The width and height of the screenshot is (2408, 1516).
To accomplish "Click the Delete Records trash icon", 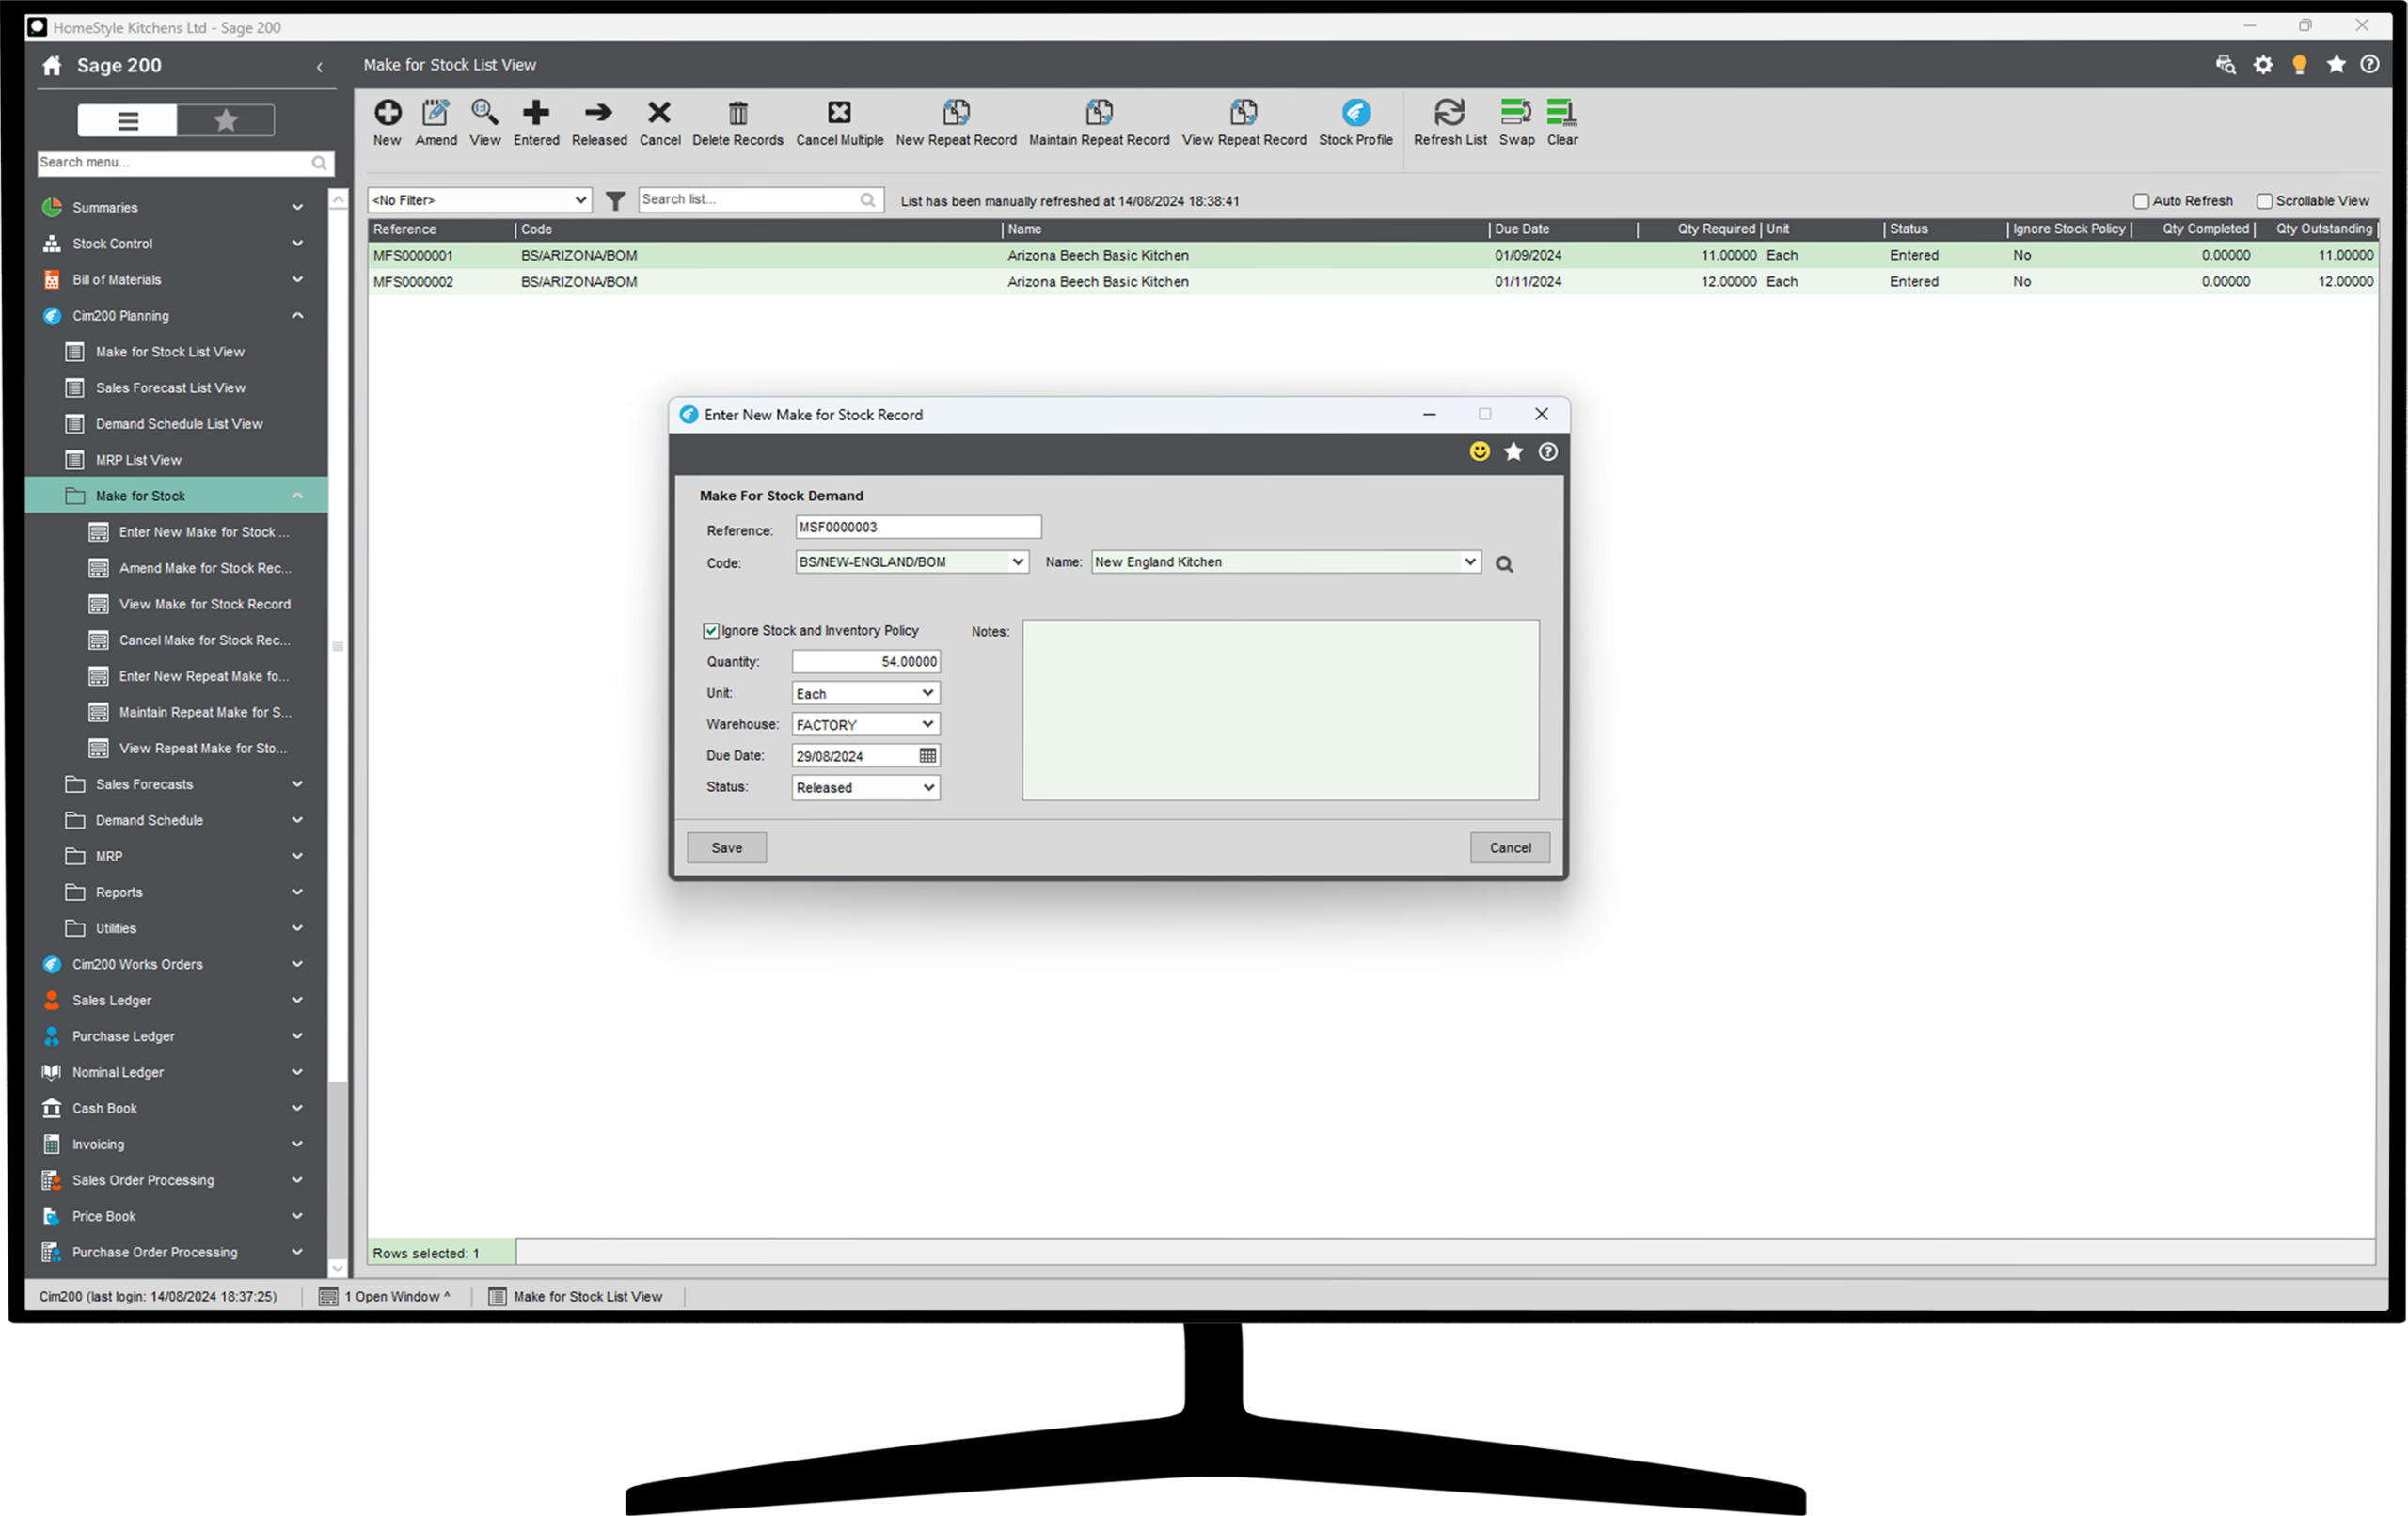I will [x=738, y=113].
